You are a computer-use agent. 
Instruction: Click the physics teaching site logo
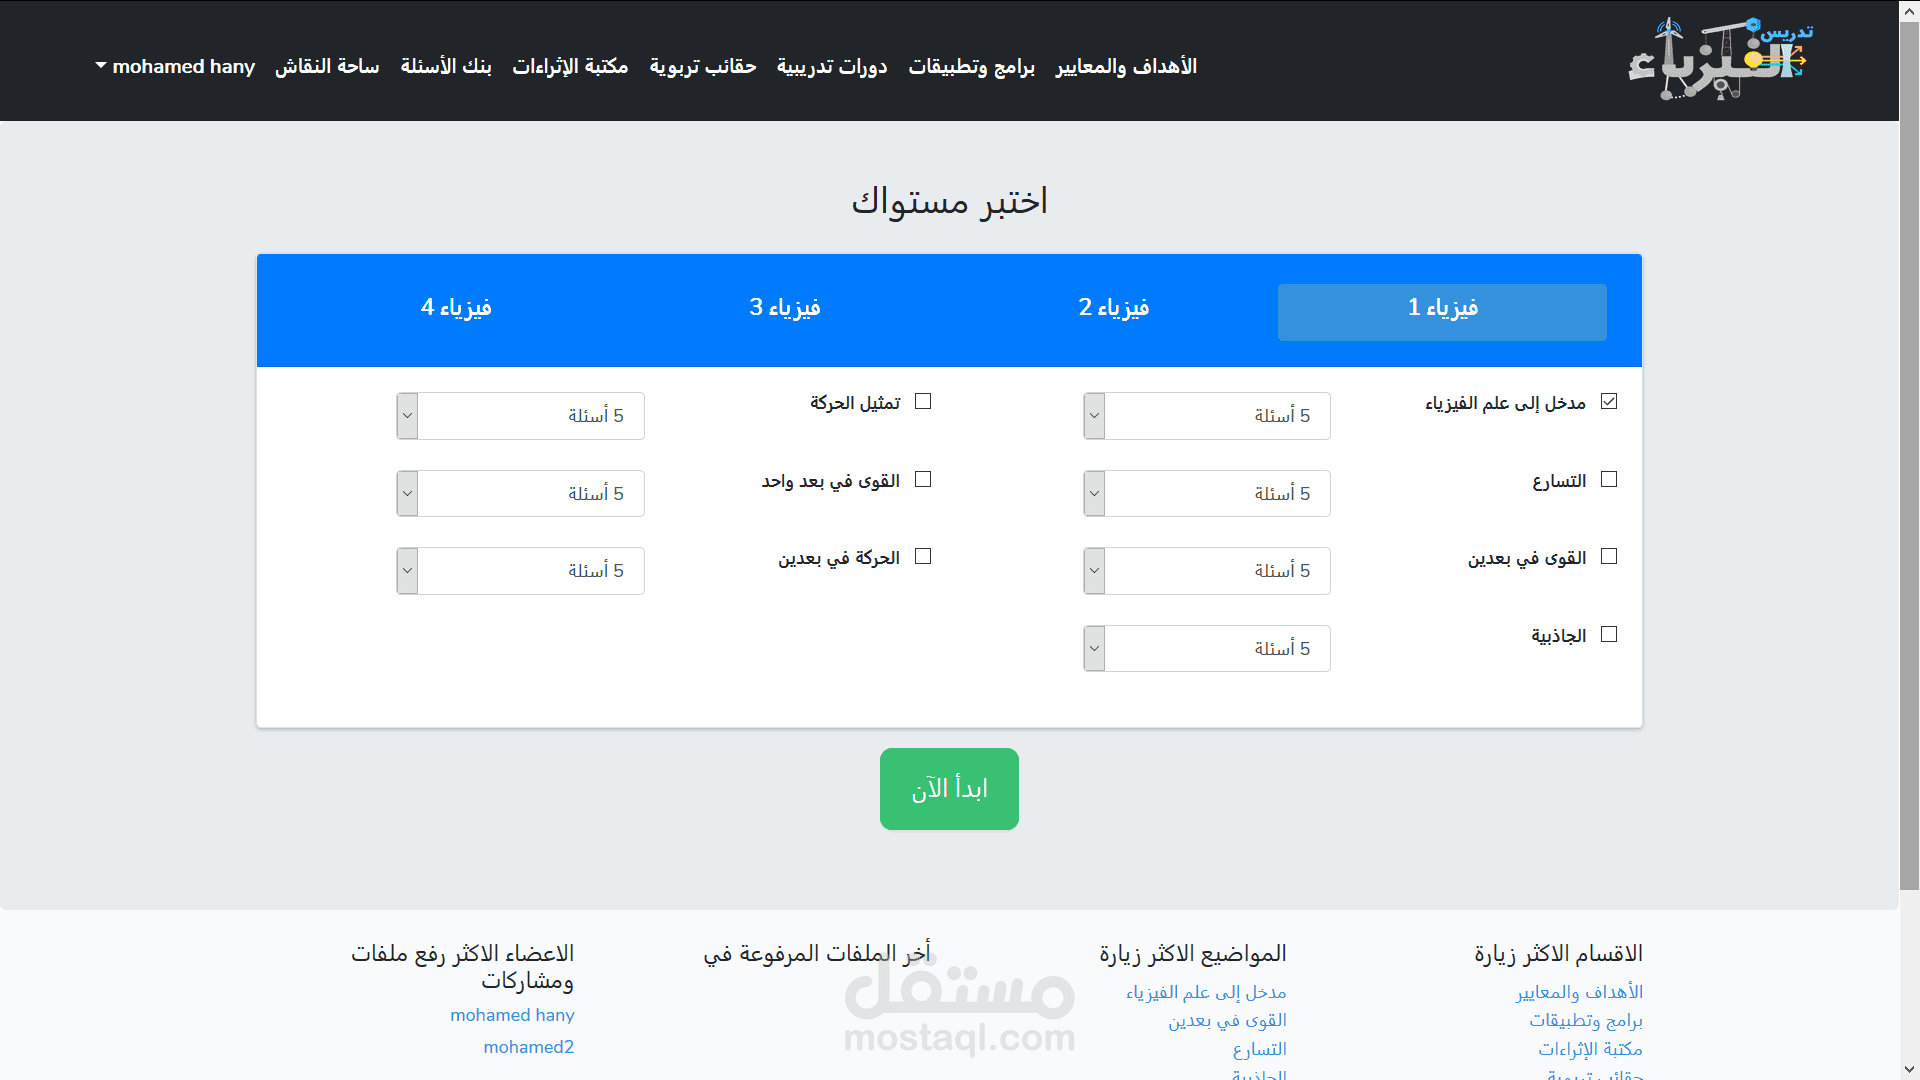tap(1720, 60)
